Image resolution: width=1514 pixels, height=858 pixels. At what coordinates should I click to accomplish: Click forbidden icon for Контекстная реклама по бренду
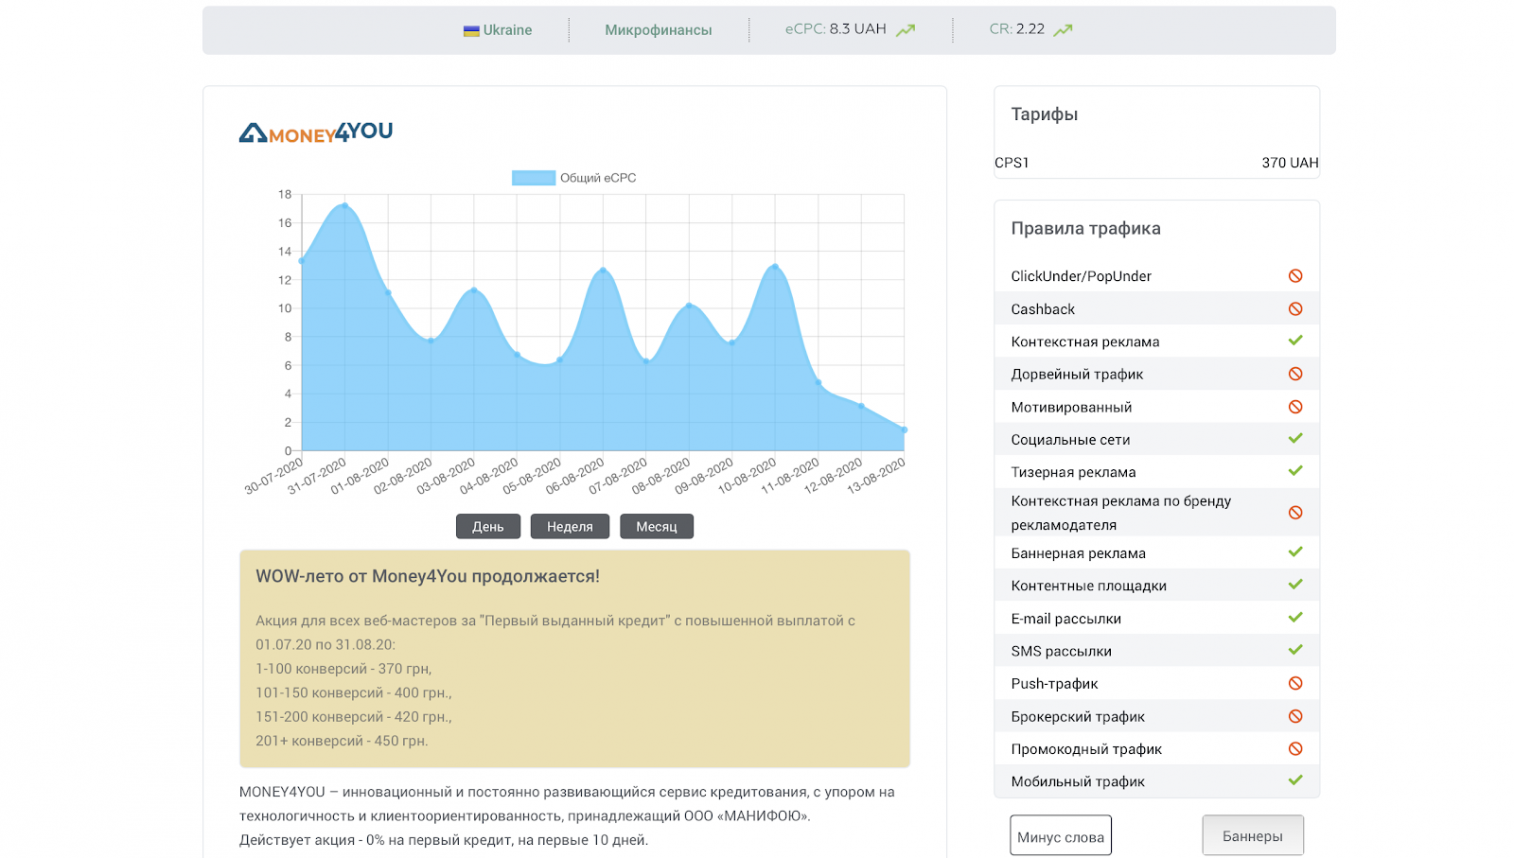pos(1295,512)
